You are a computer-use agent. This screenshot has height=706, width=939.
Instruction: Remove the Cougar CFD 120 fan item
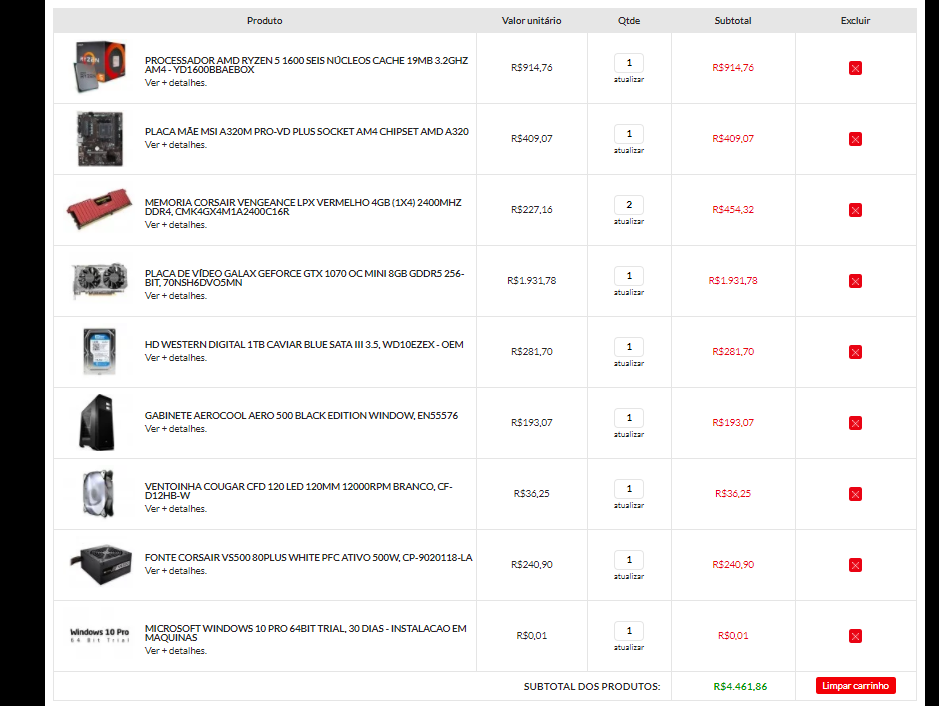855,494
